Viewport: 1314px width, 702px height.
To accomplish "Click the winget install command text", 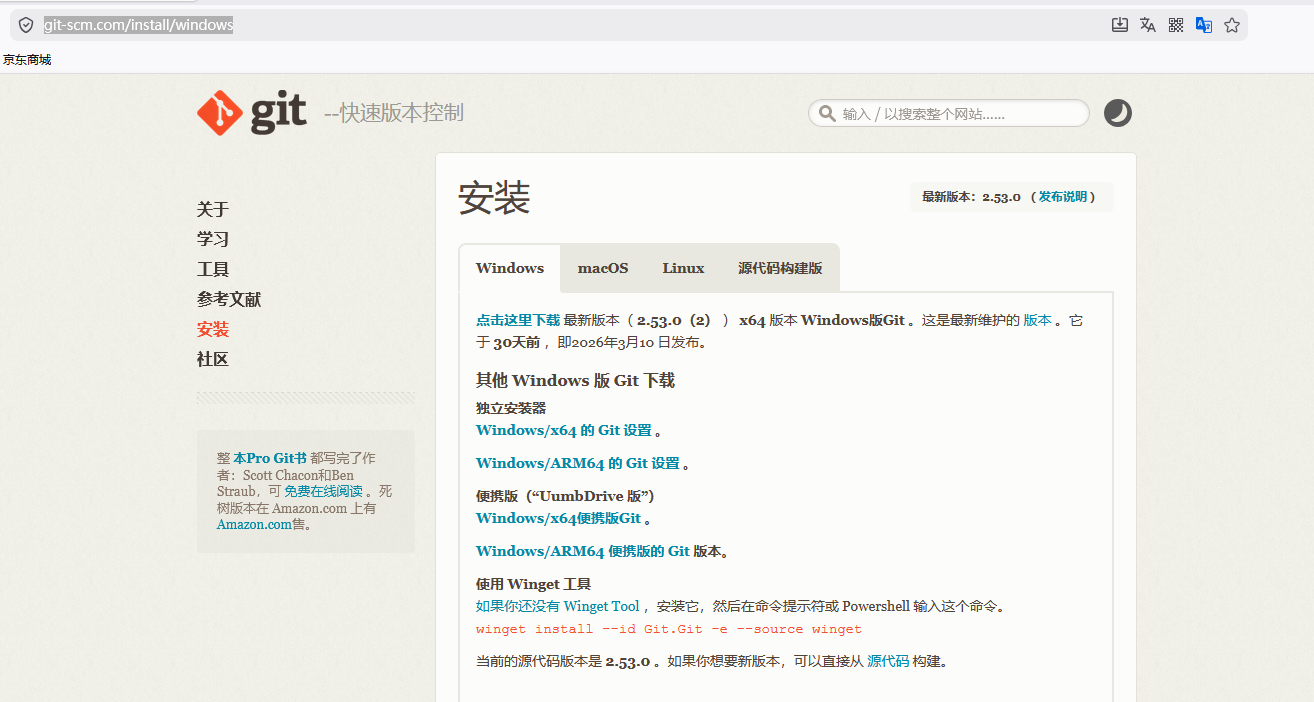I will click(669, 629).
